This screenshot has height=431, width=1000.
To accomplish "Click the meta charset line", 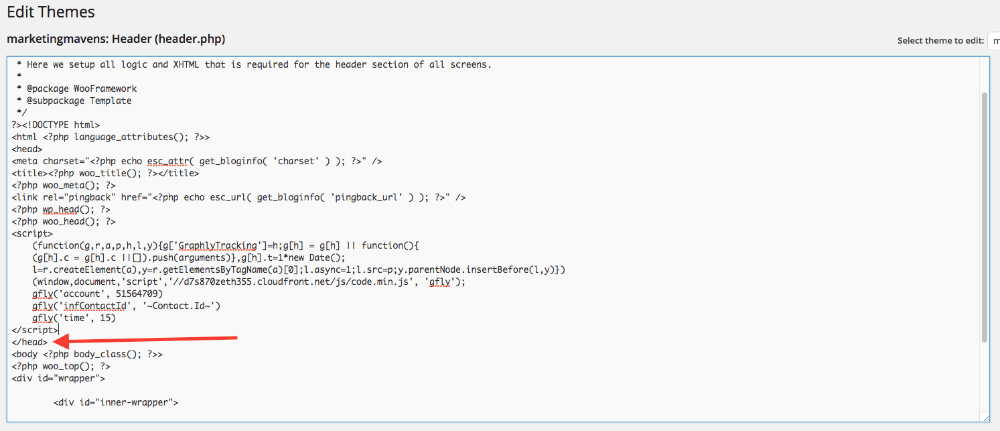I will click(x=196, y=161).
